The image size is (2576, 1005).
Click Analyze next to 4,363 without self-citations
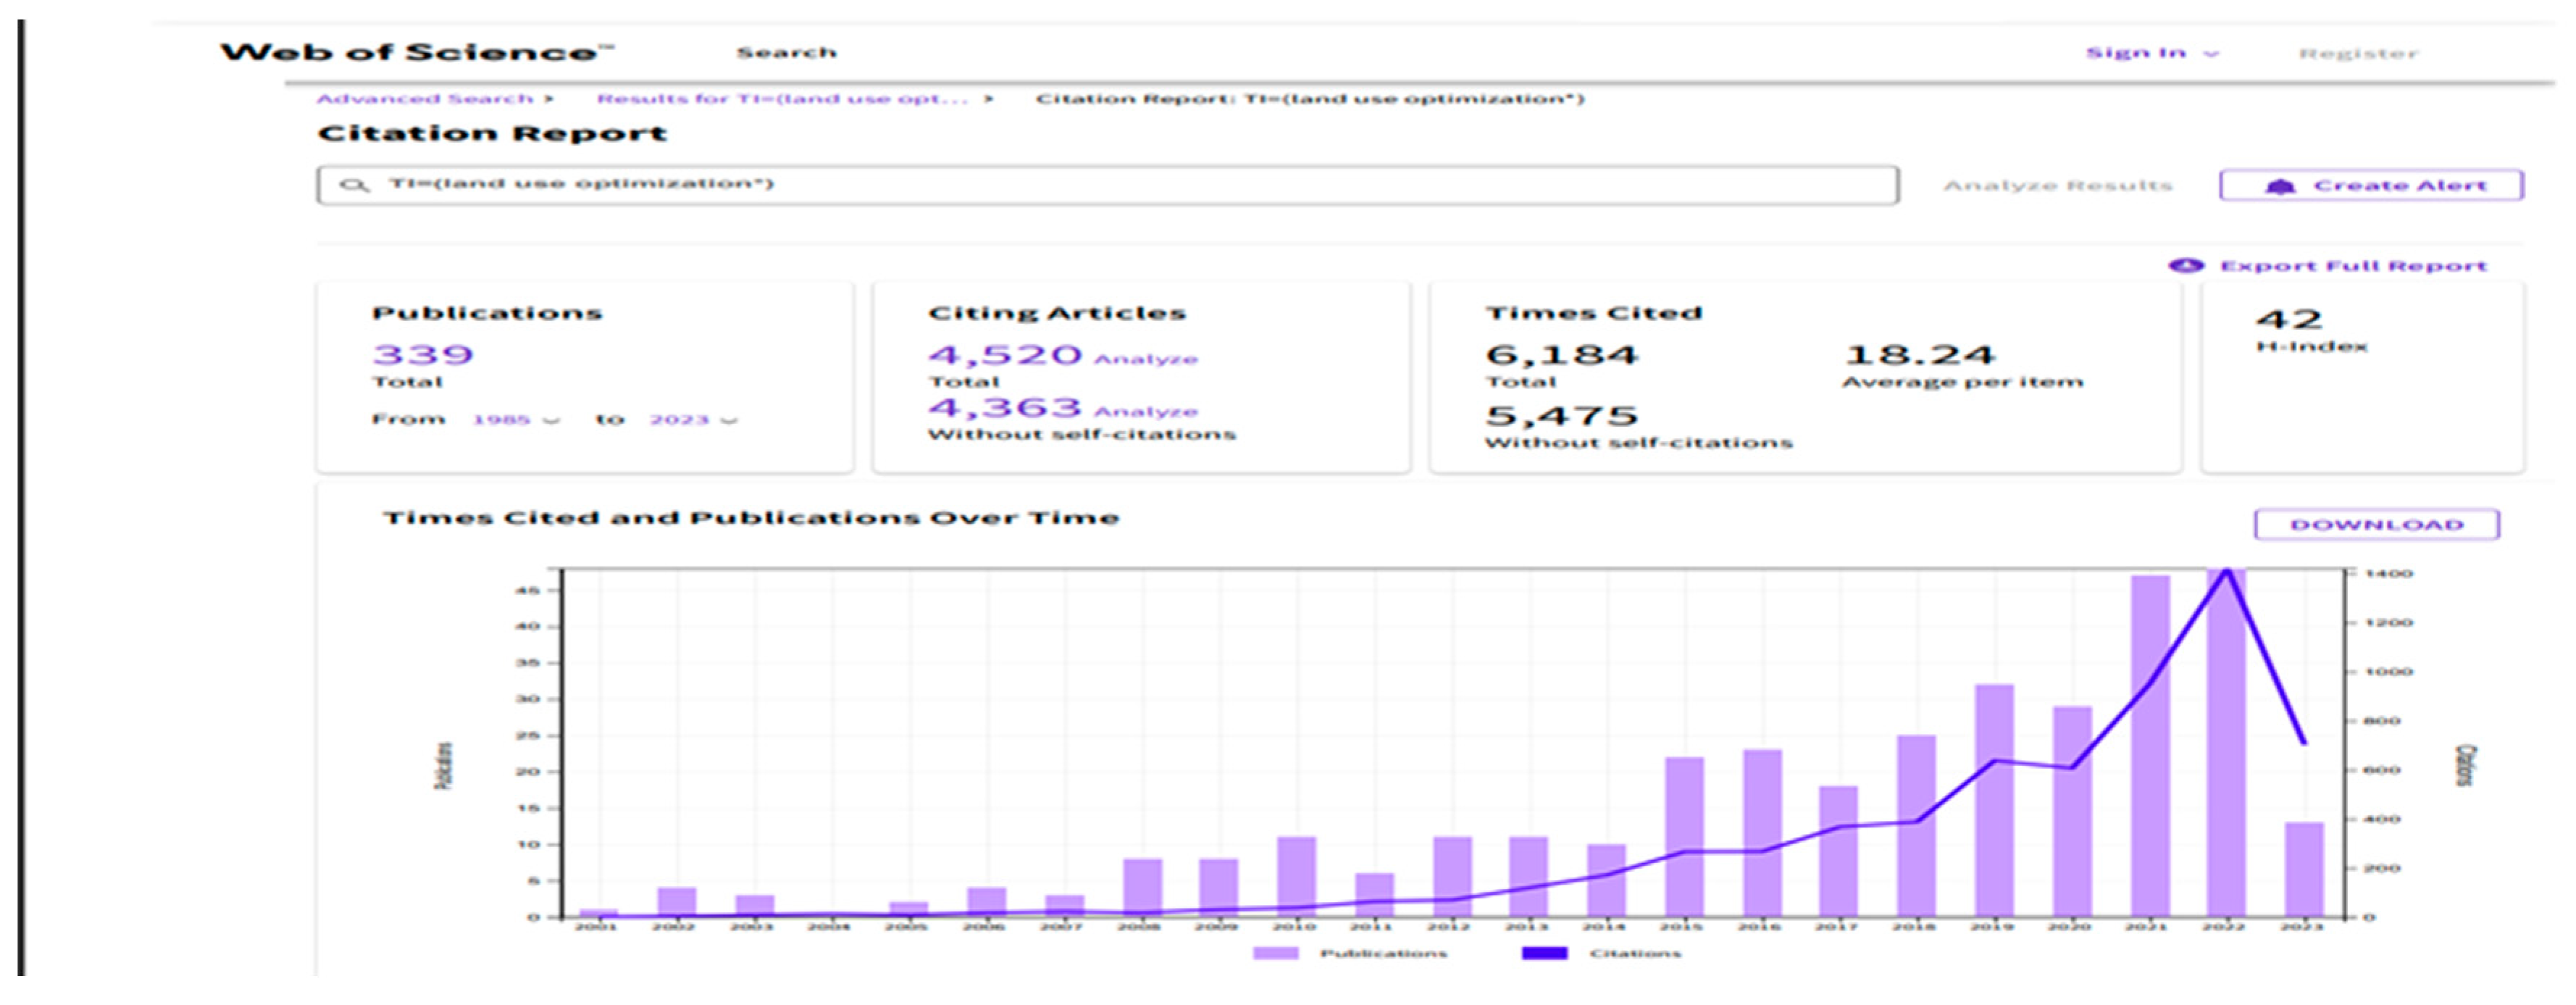1145,411
